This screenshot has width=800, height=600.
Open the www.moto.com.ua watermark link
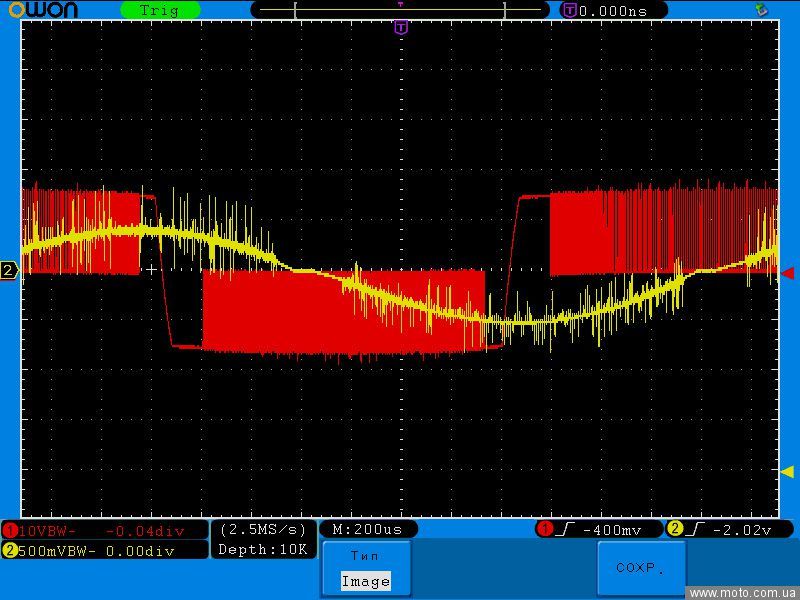coord(743,593)
